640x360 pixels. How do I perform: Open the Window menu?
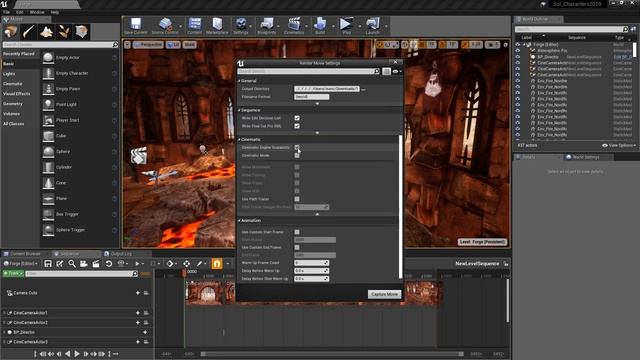[37, 12]
